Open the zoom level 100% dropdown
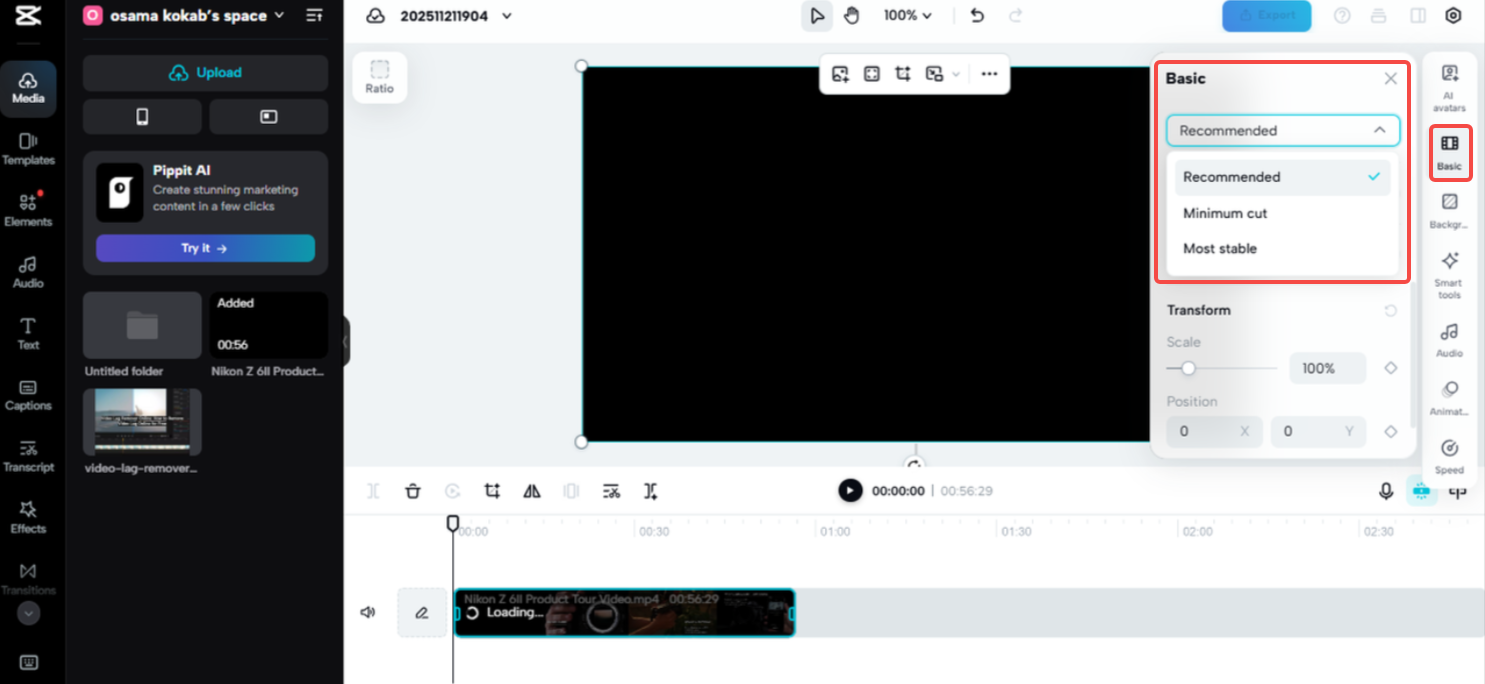Image resolution: width=1485 pixels, height=684 pixels. click(908, 16)
